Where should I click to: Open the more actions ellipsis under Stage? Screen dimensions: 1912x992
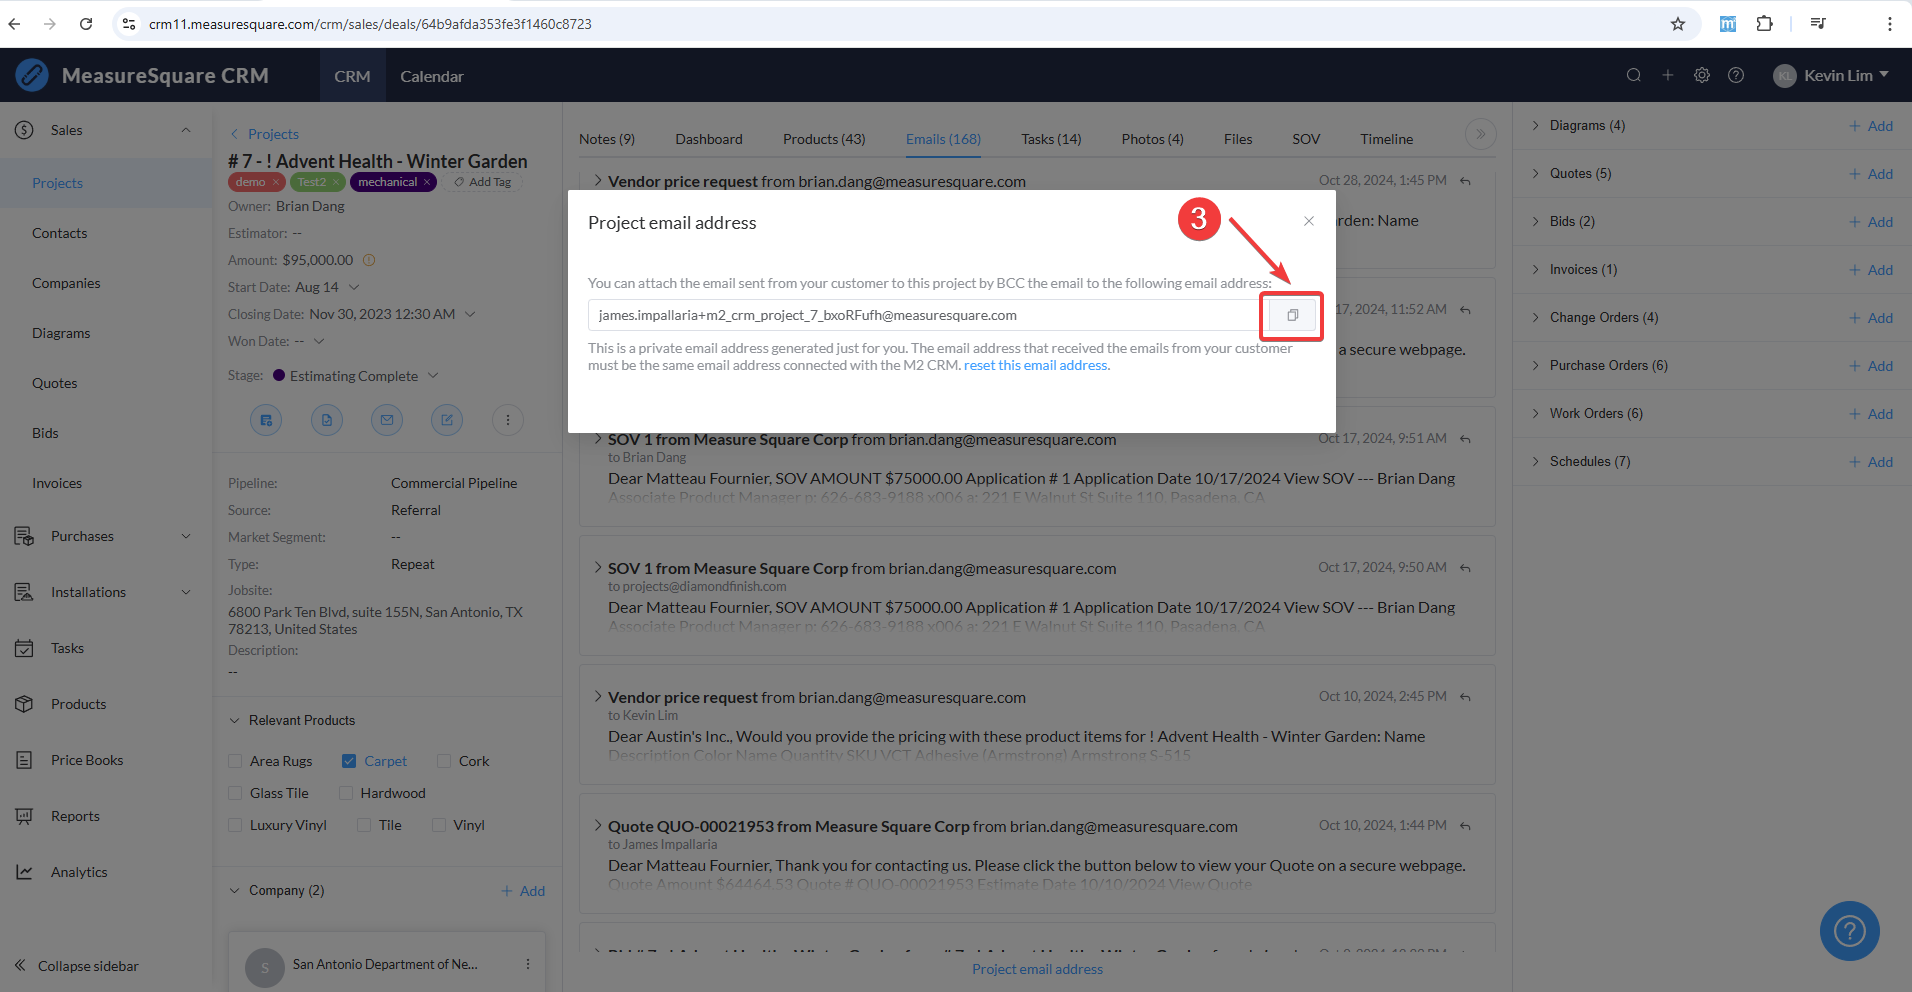pyautogui.click(x=508, y=420)
